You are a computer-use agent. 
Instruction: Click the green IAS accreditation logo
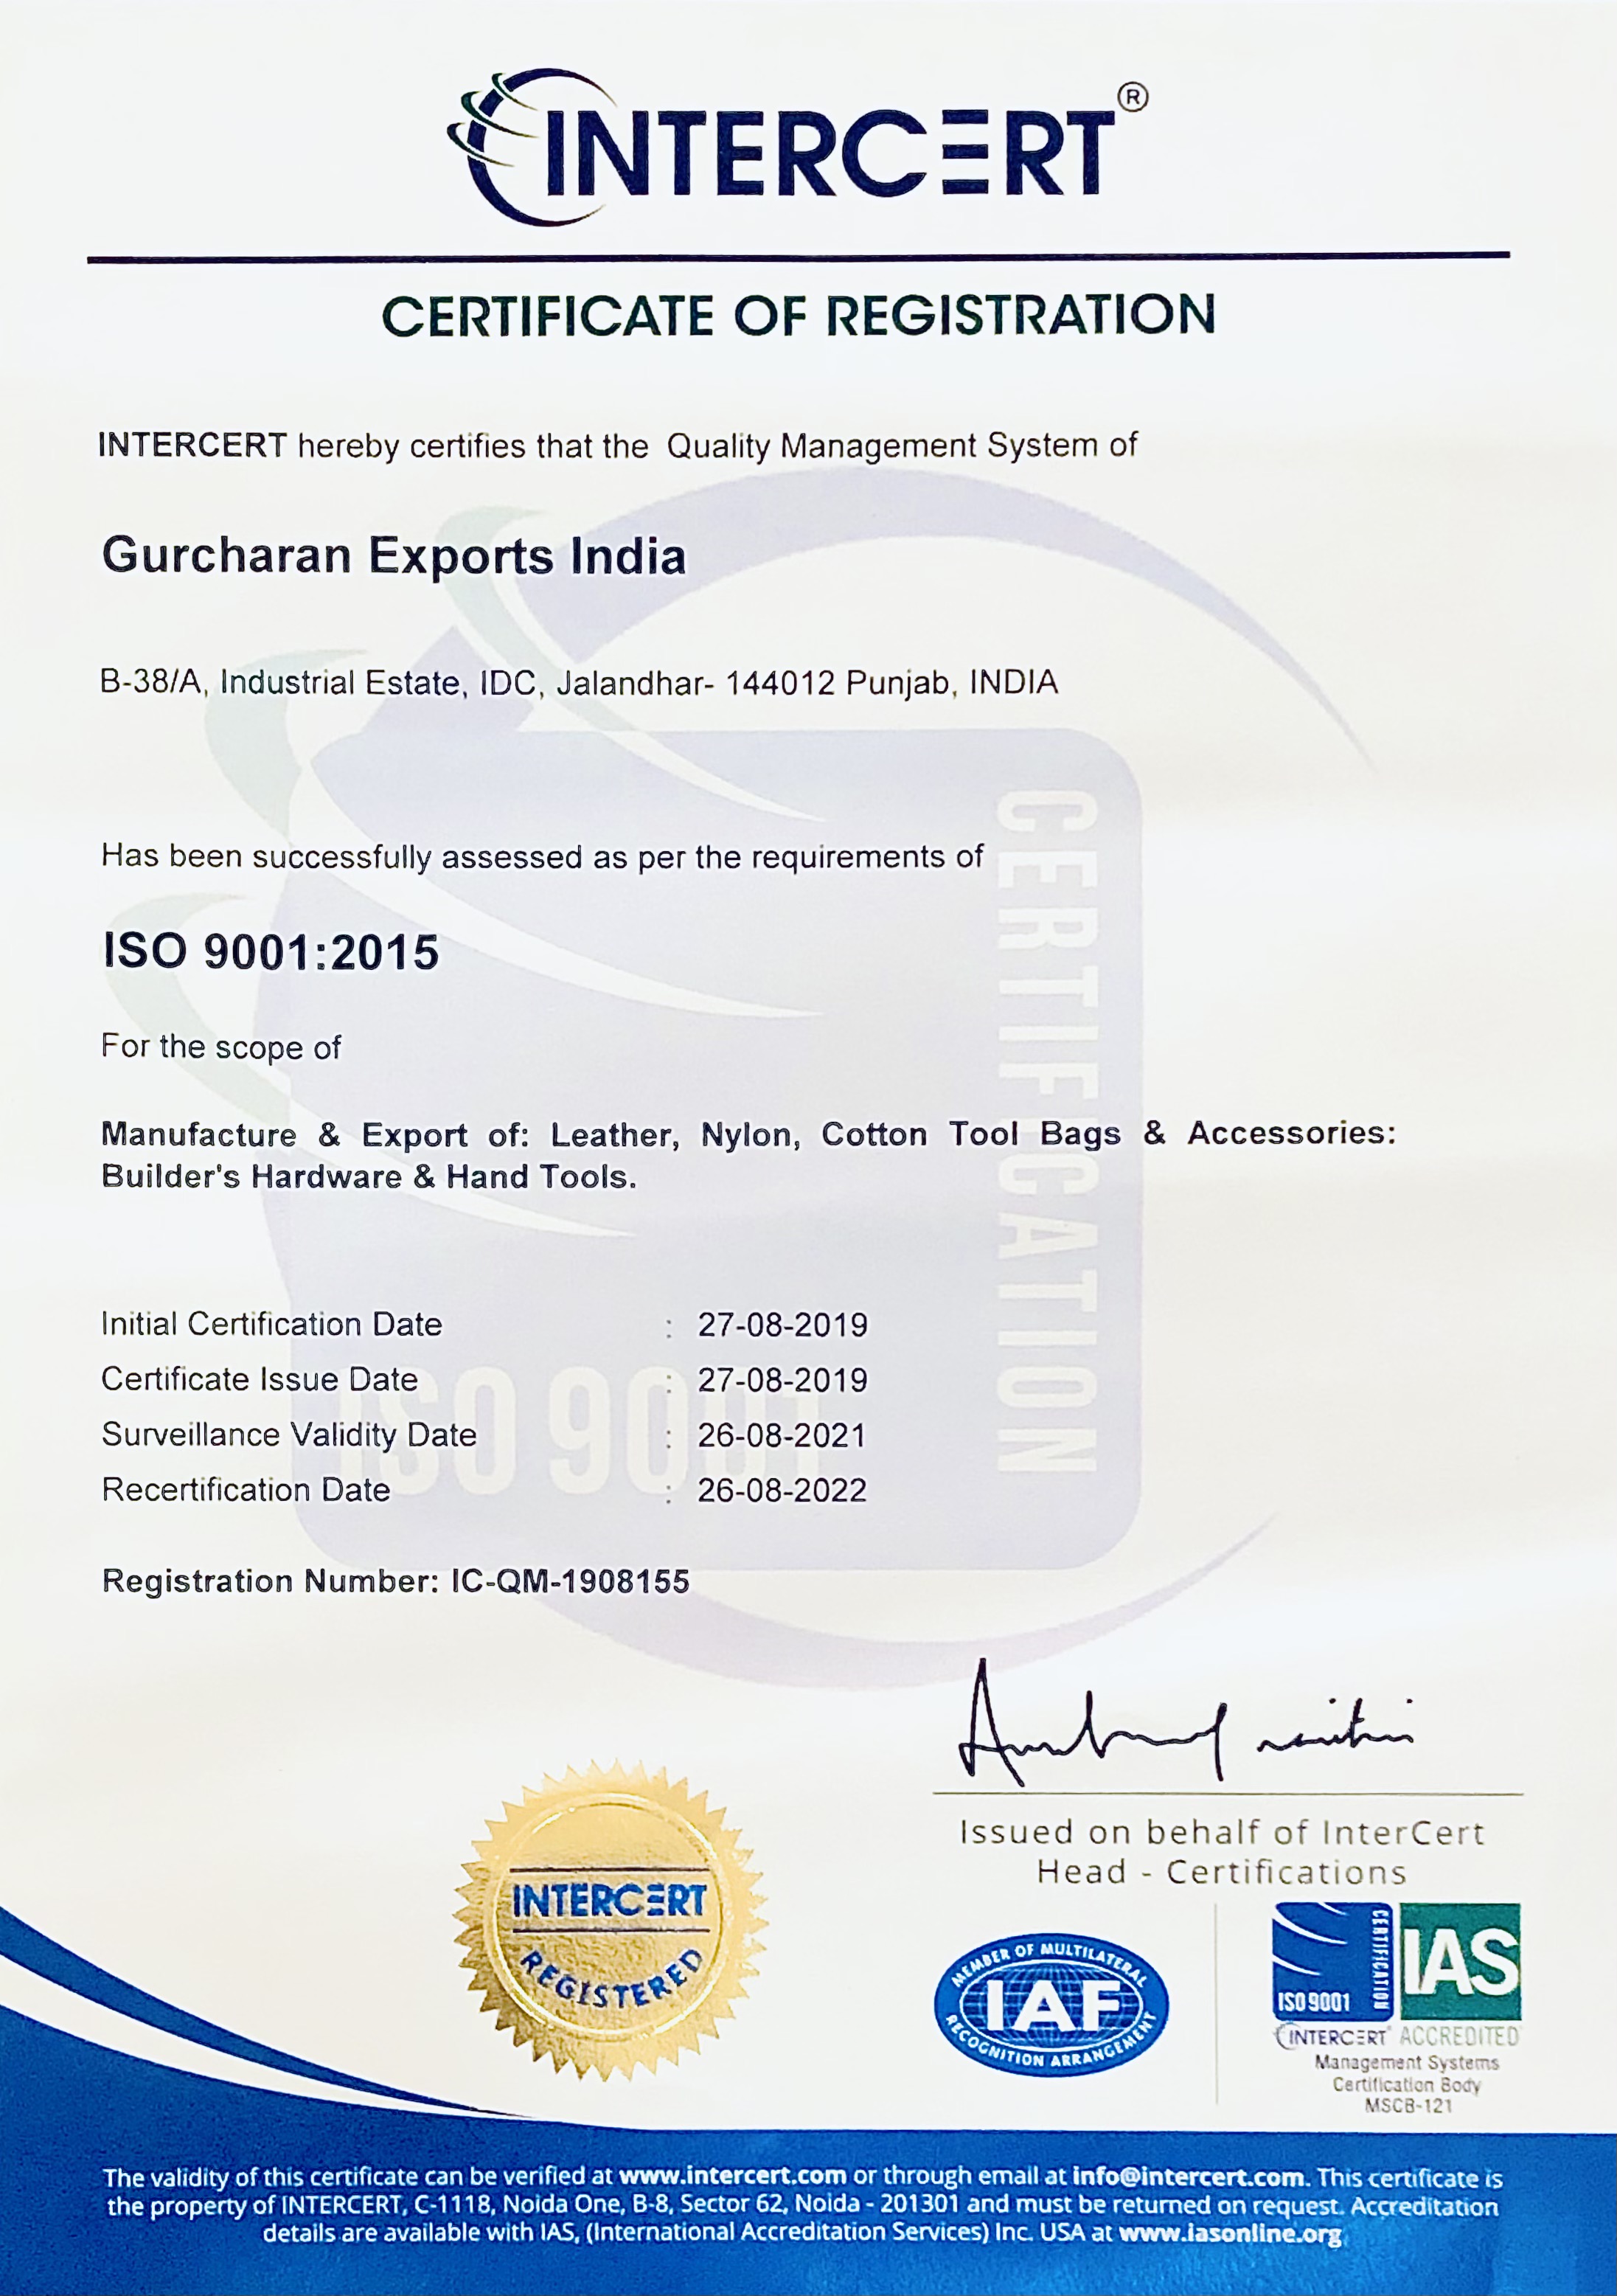(x=1460, y=1961)
